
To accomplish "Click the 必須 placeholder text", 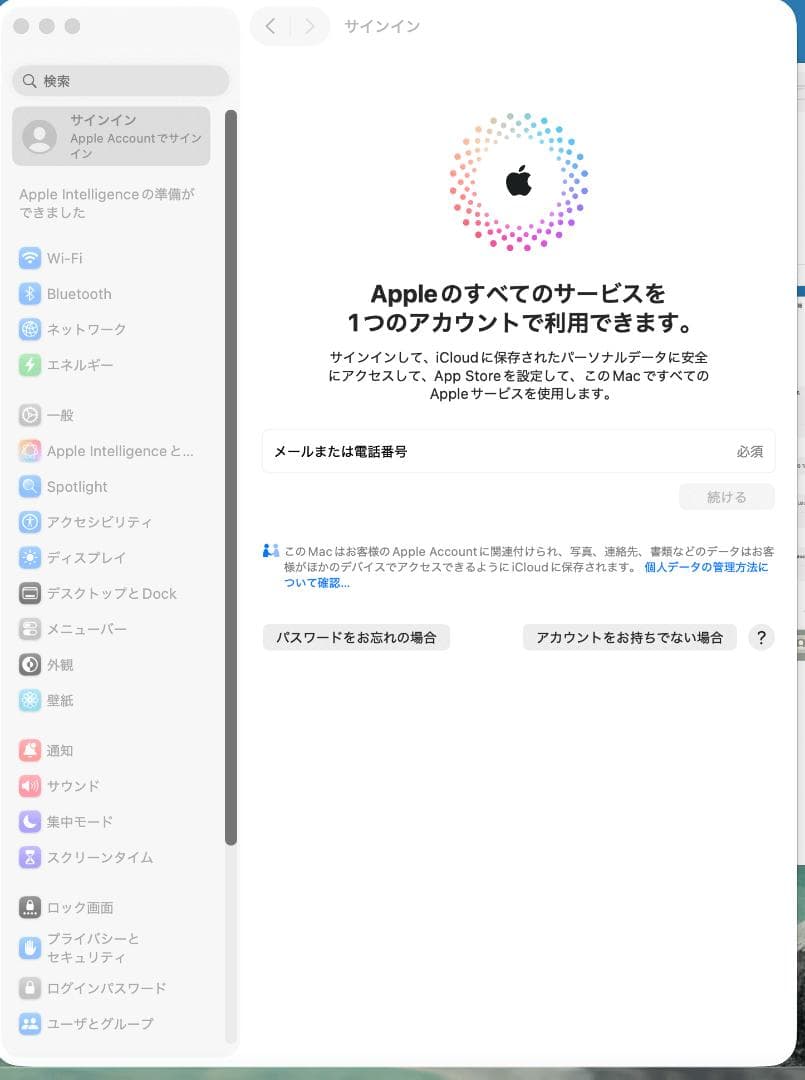I will coord(749,452).
